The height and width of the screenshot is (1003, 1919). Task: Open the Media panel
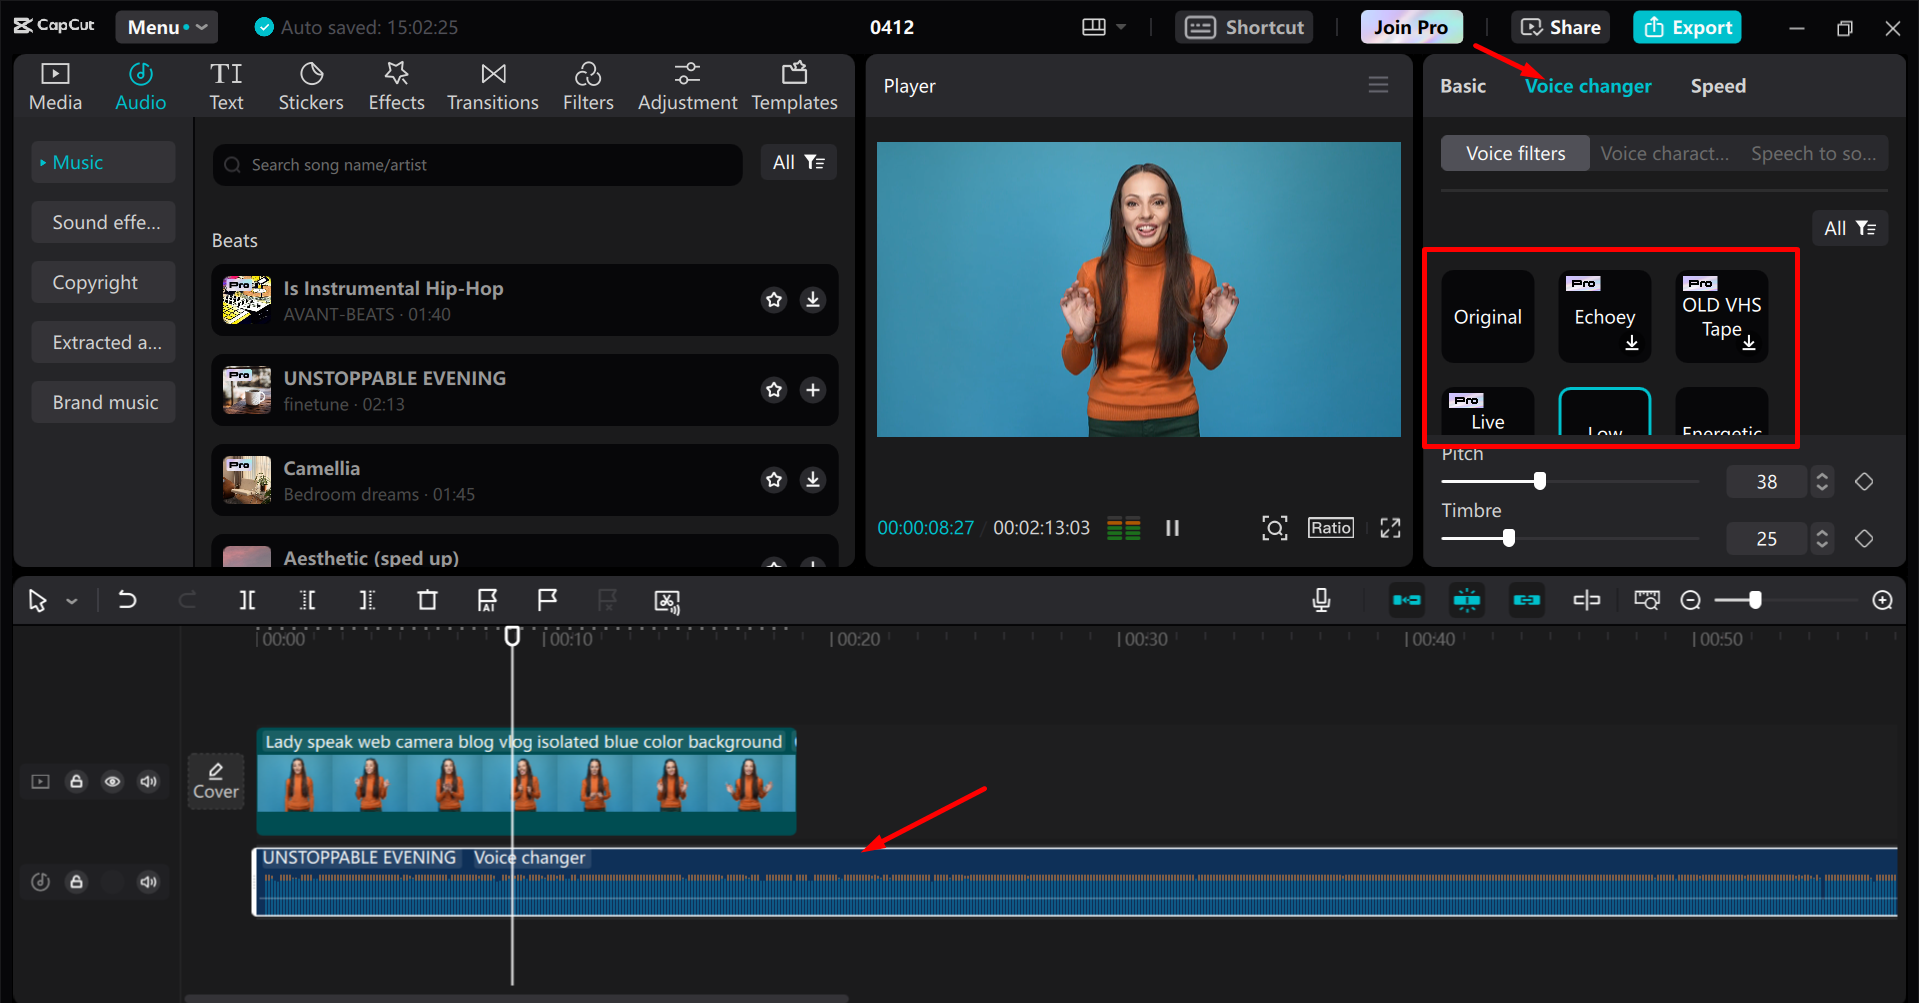pos(55,87)
